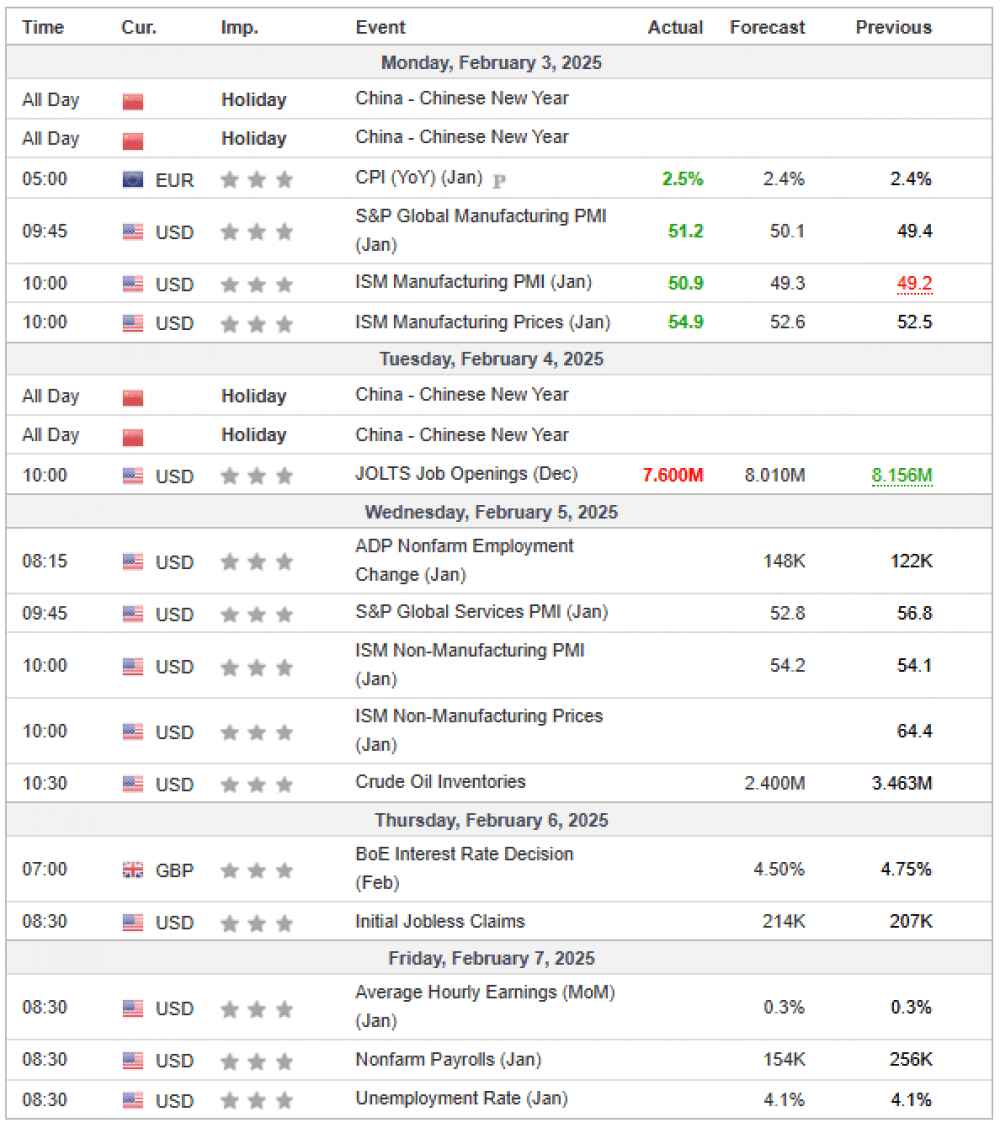Click the importance stars for Initial Jobless Claims
The image size is (1000, 1128).
(257, 922)
